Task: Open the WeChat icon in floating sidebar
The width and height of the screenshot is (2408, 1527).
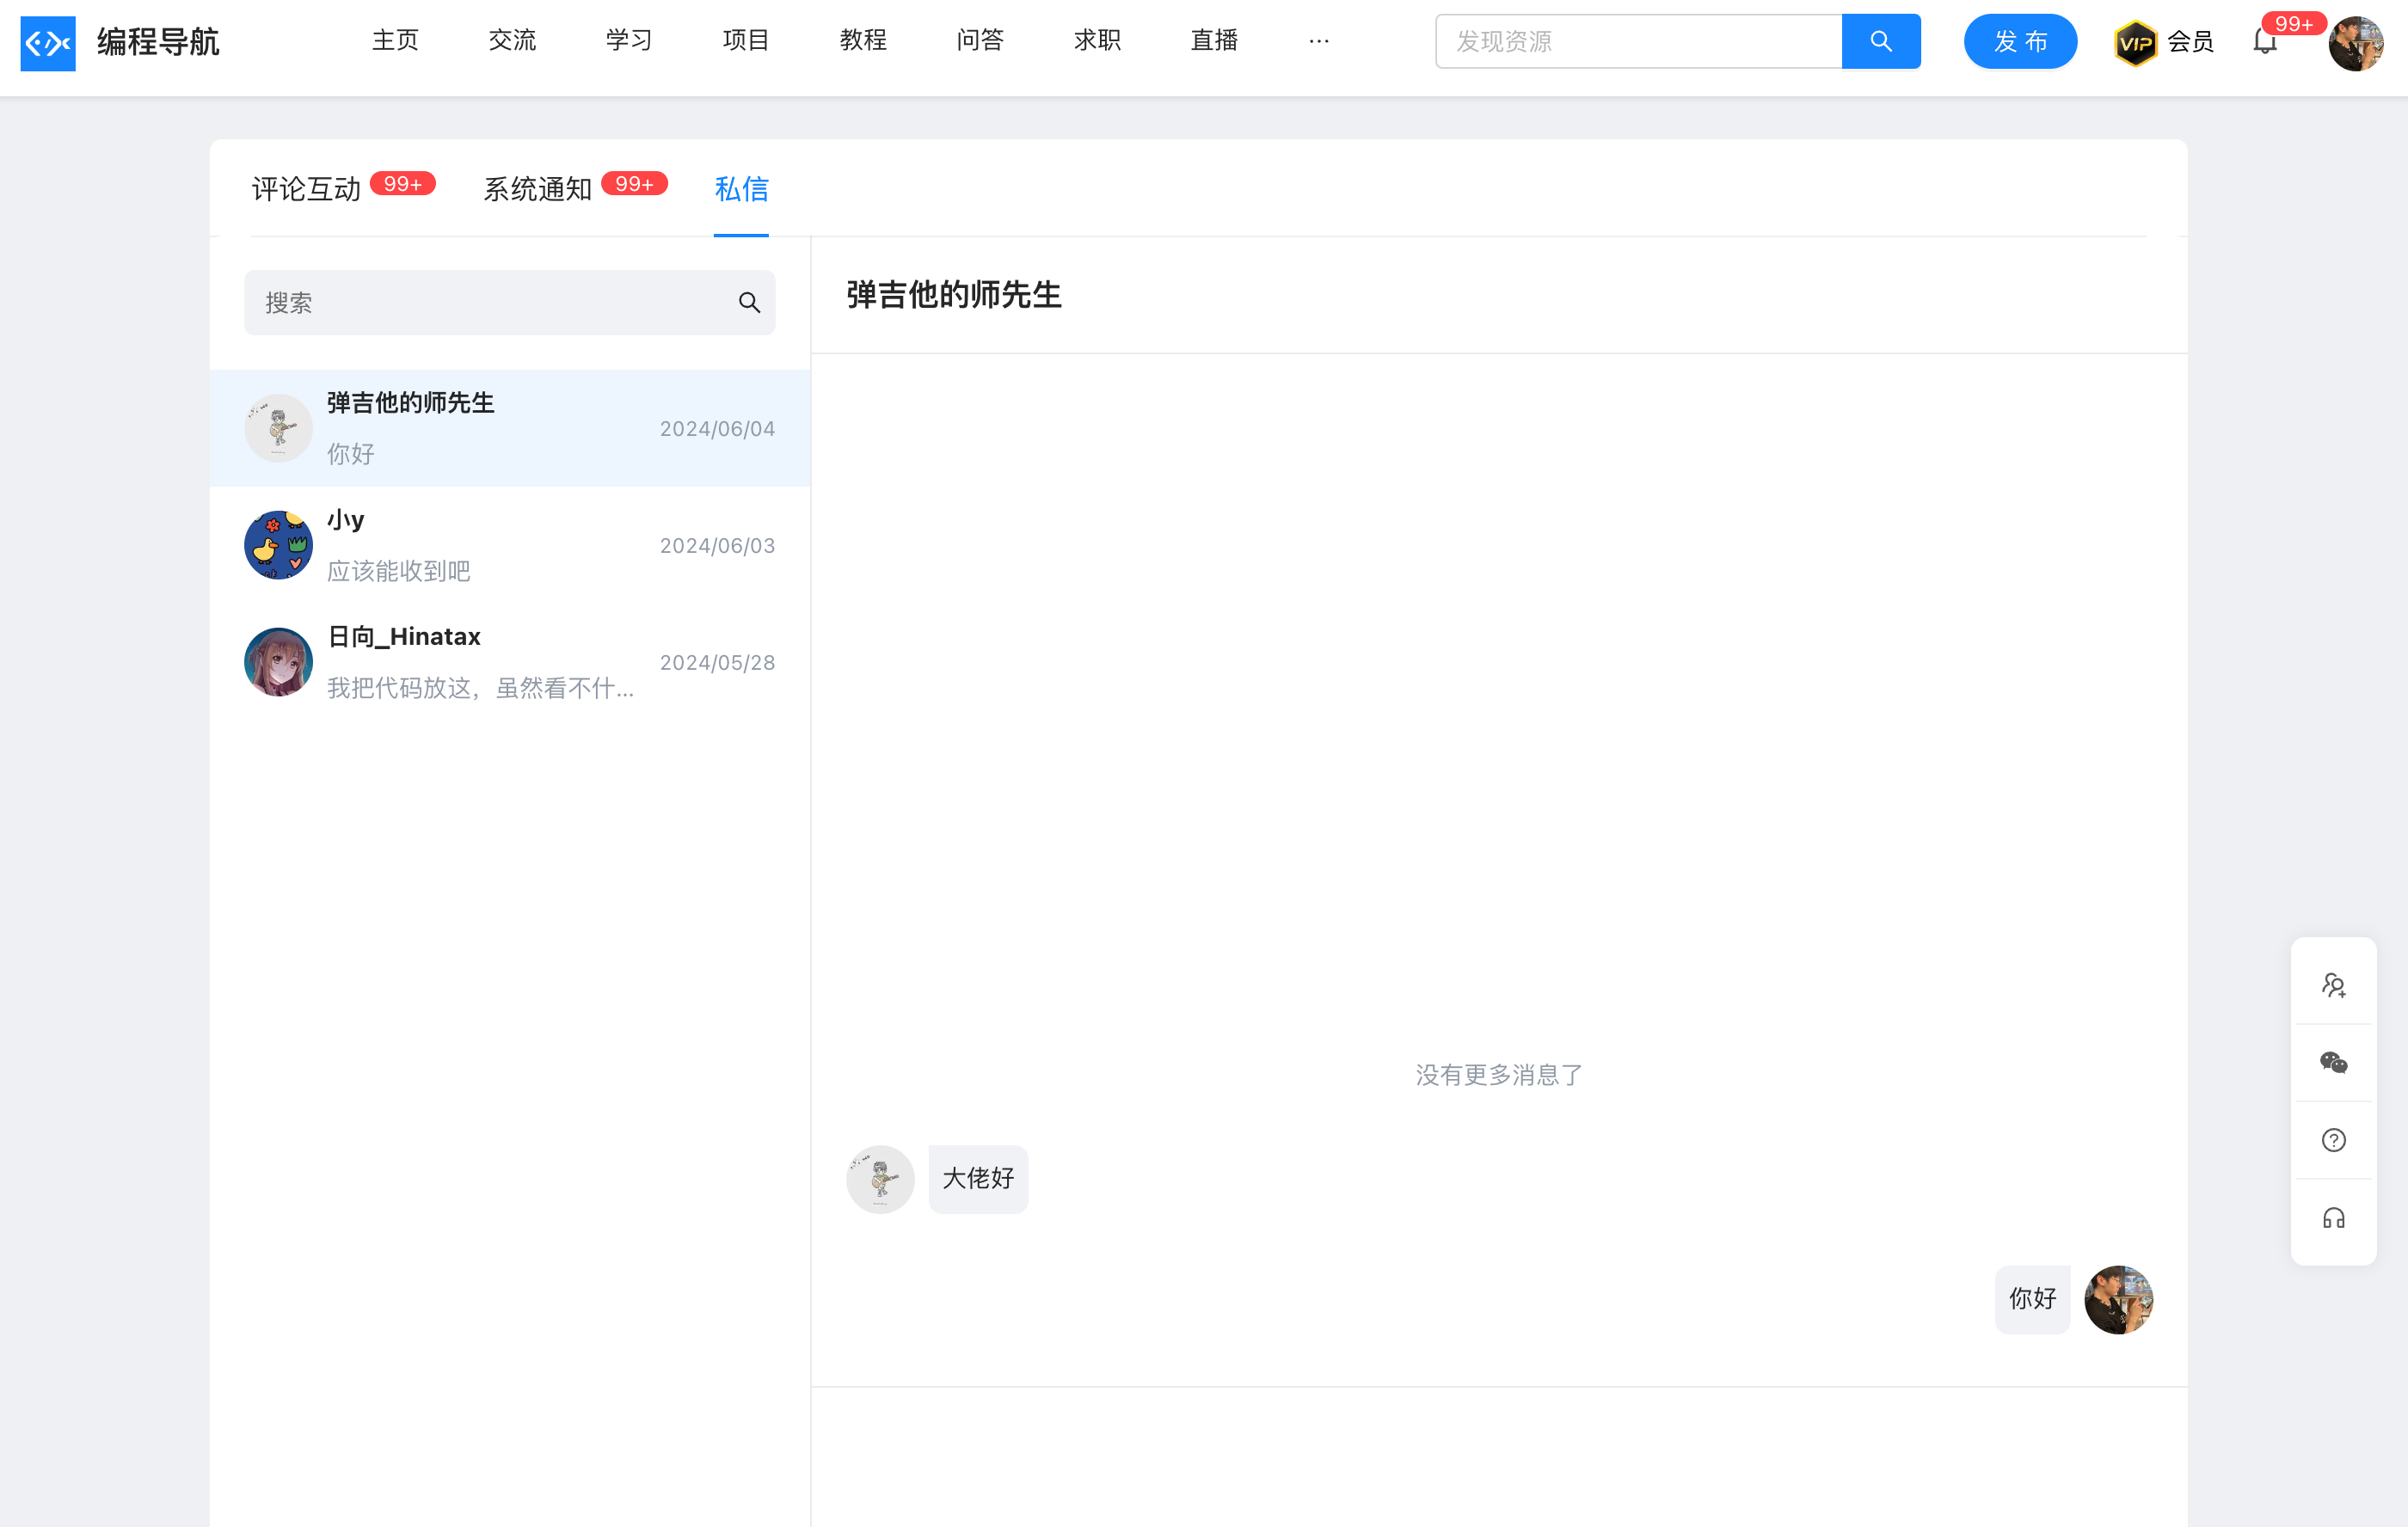Action: 2333,1062
